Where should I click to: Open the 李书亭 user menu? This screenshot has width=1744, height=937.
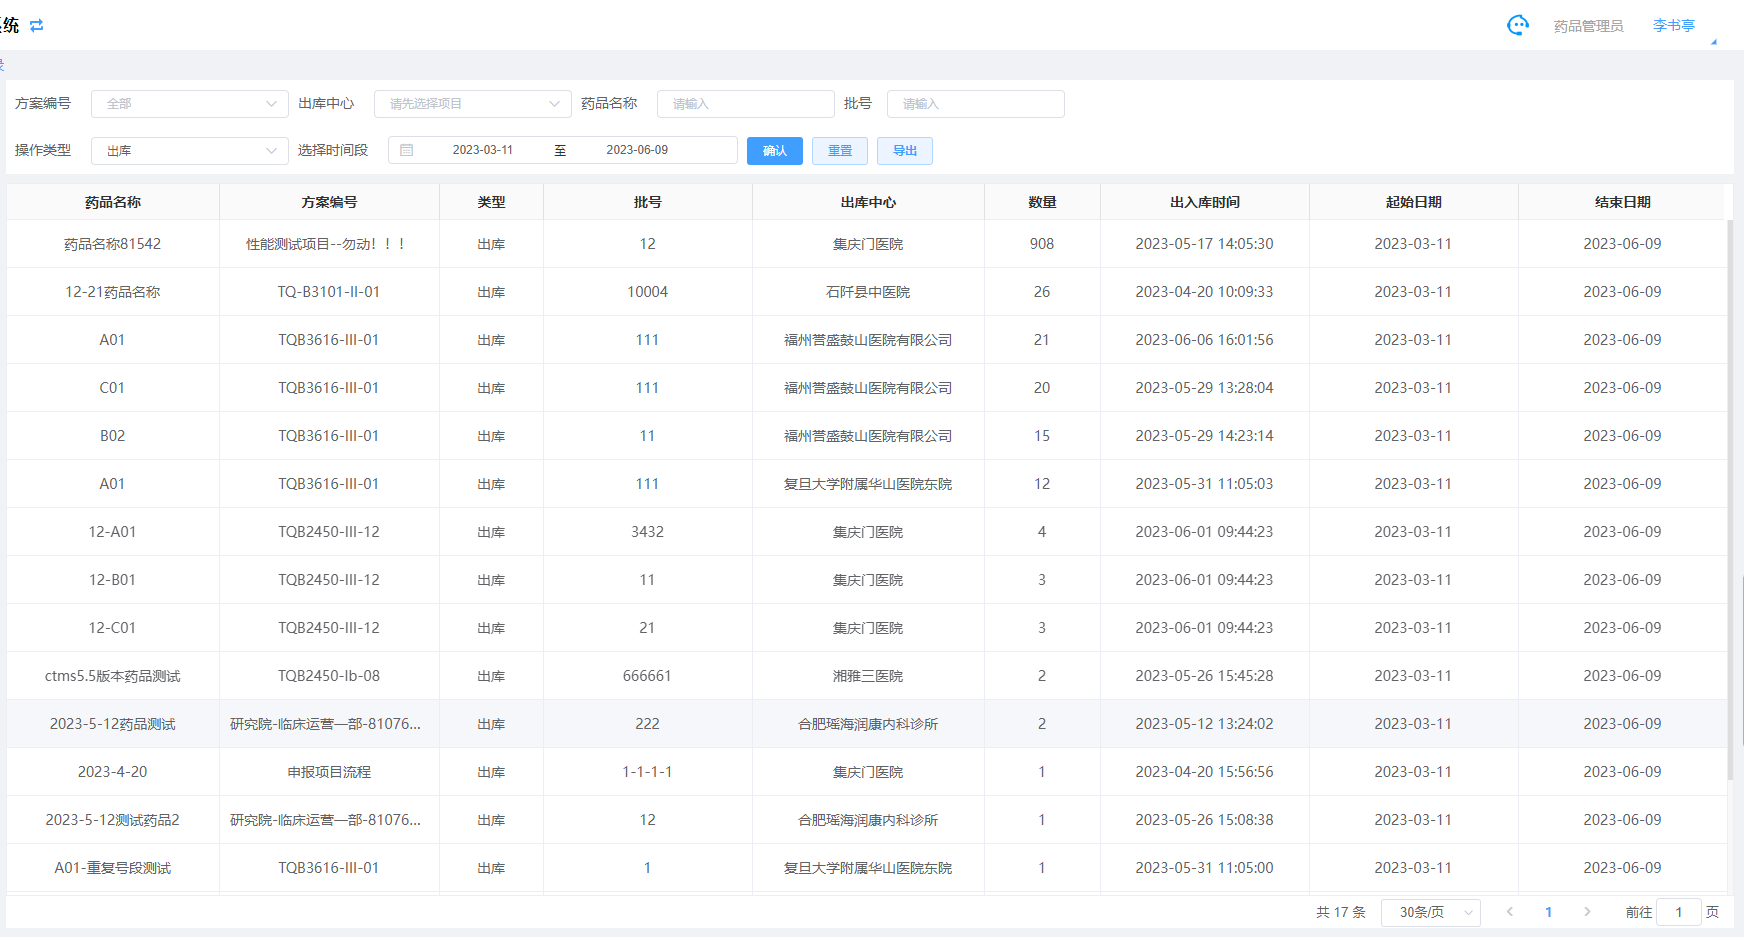click(x=1674, y=26)
